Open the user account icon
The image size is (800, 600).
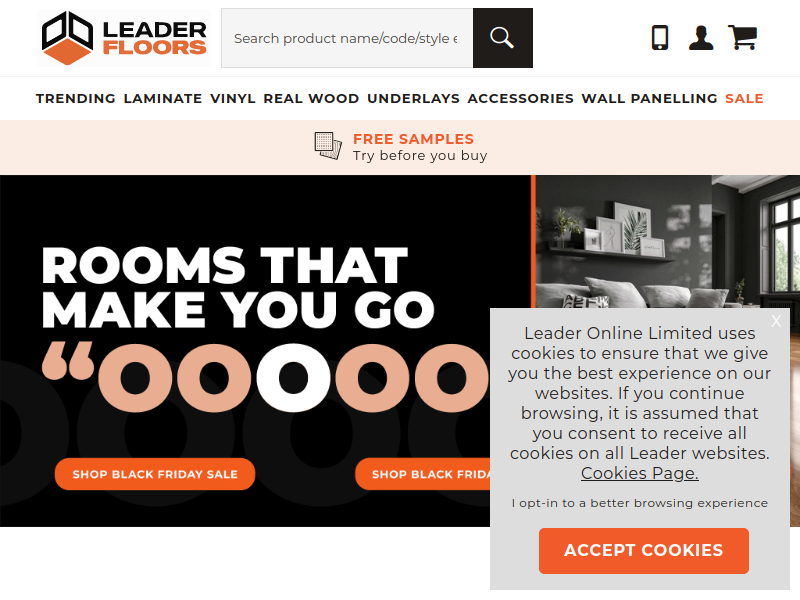701,38
